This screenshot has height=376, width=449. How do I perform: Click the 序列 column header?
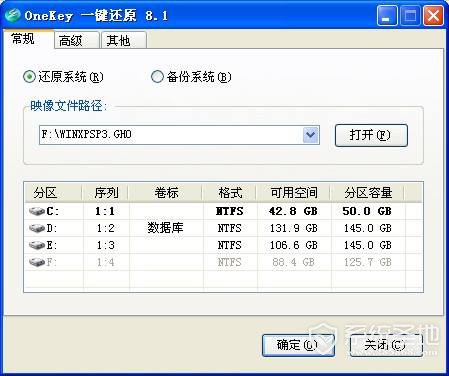coord(106,193)
